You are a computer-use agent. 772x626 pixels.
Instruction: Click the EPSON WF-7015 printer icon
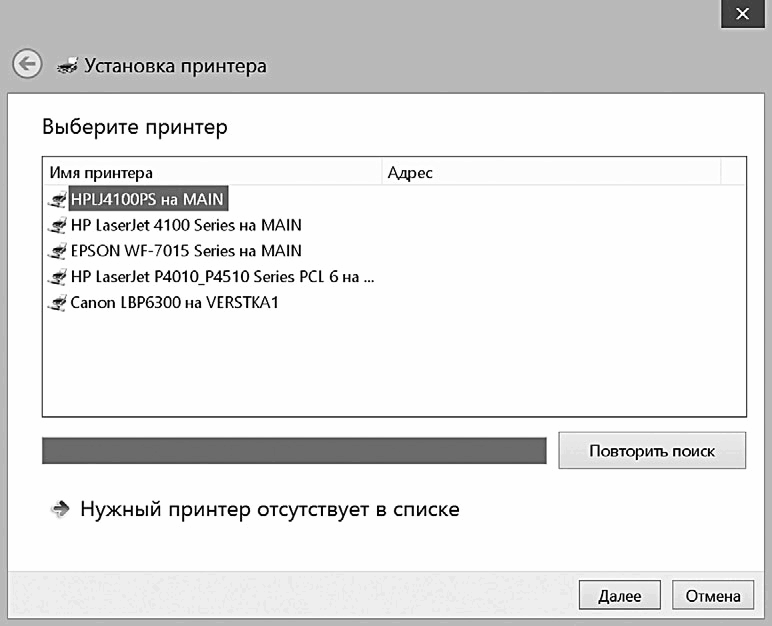click(x=57, y=251)
